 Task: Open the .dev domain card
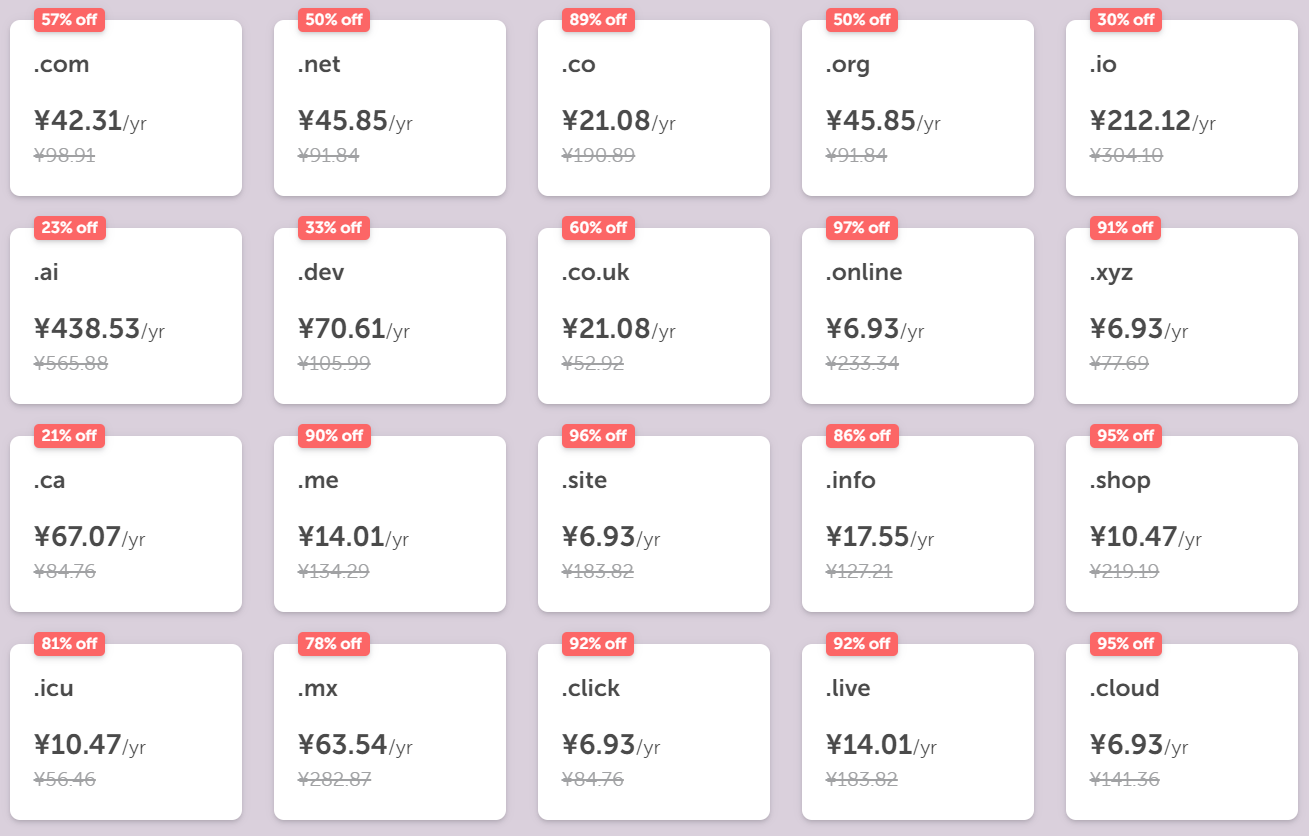(390, 316)
